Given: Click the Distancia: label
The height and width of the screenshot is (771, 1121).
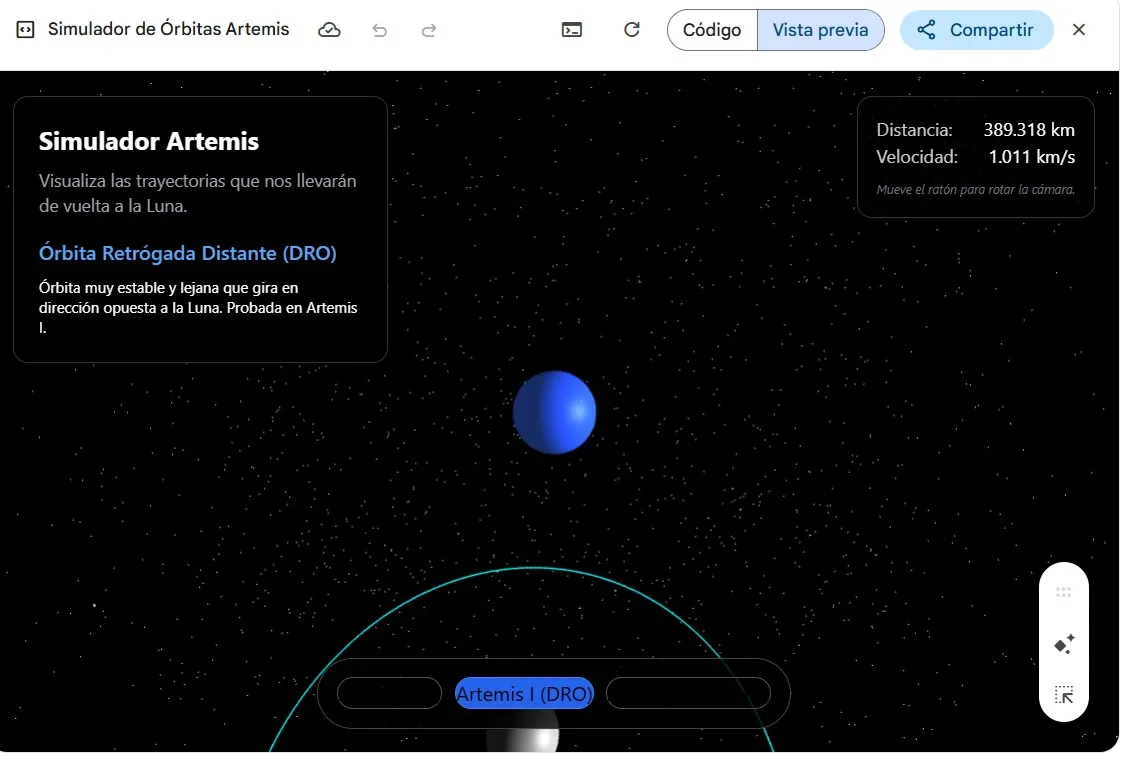Looking at the screenshot, I should pos(914,130).
